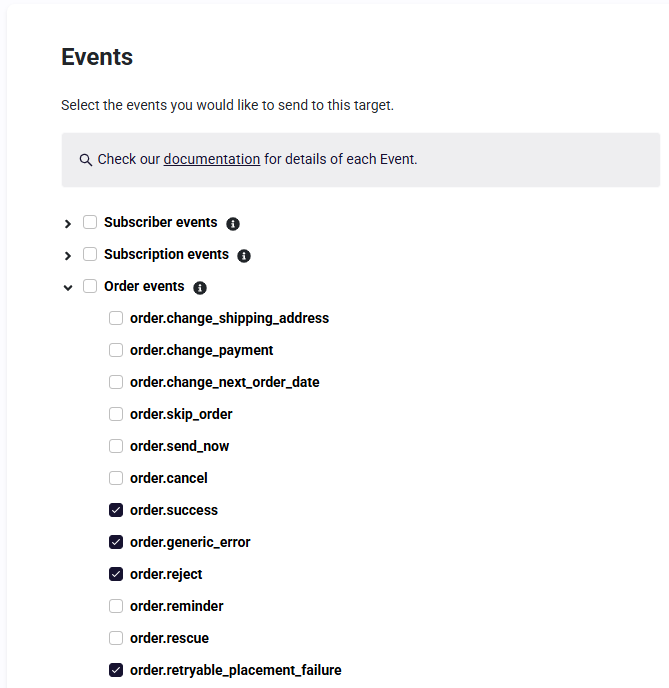Viewport: 669px width, 688px height.
Task: Enable order.change_shipping_address event
Action: (x=116, y=318)
